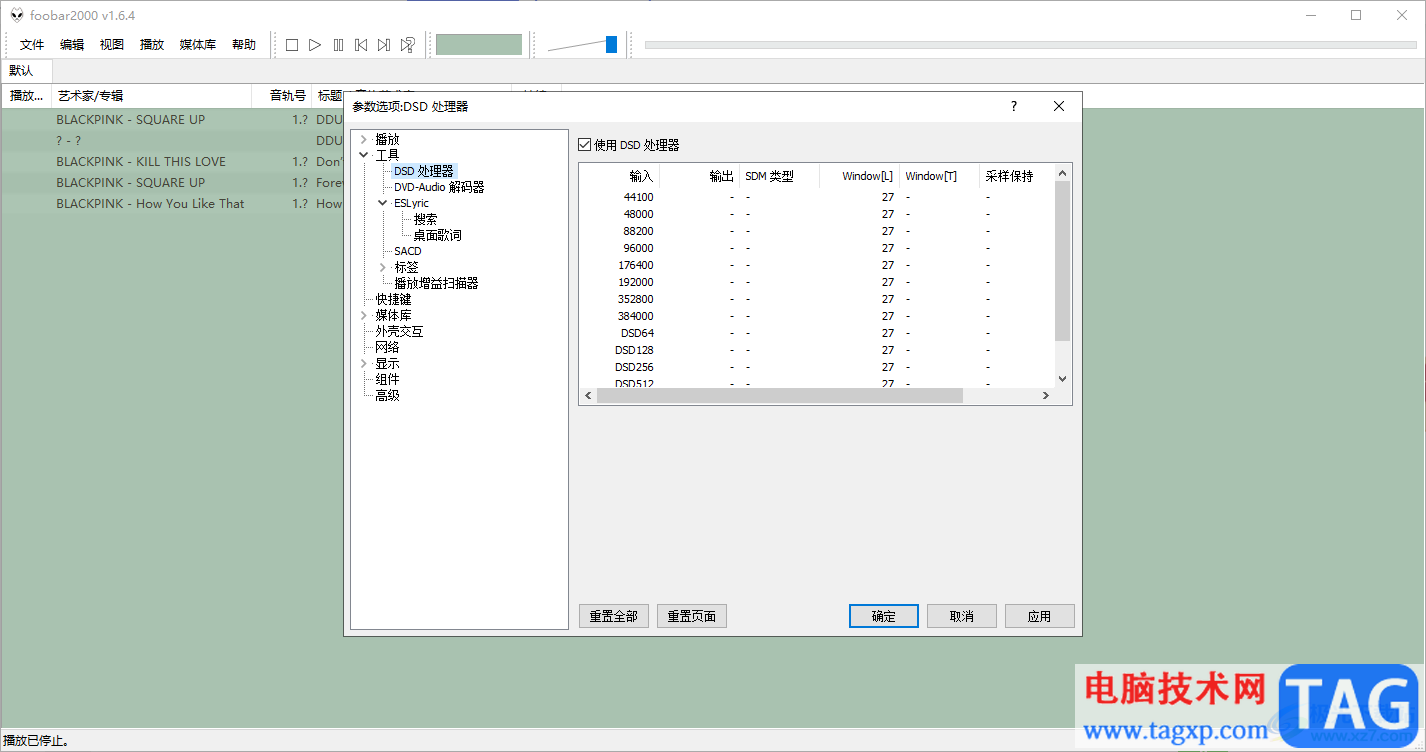Click the 艺术家/专辑 playlist column header
1426x752 pixels.
[x=151, y=96]
